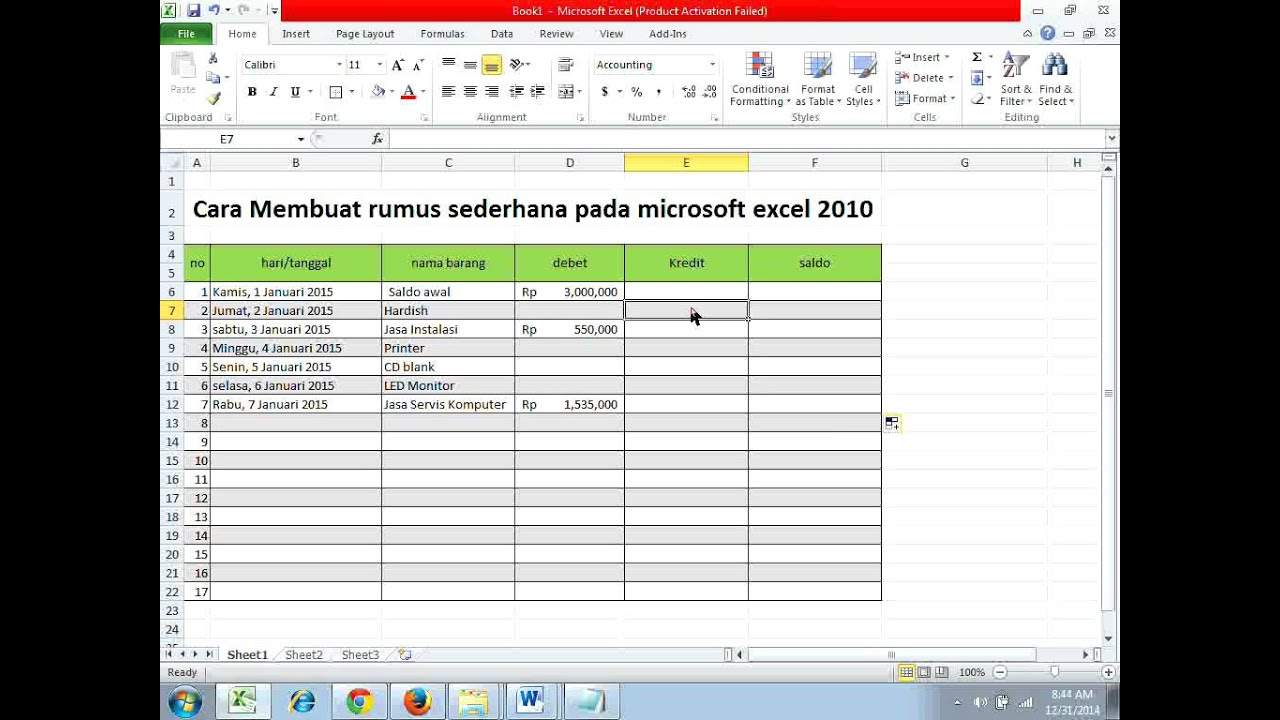Click Decrease Font Size icon

click(x=416, y=65)
